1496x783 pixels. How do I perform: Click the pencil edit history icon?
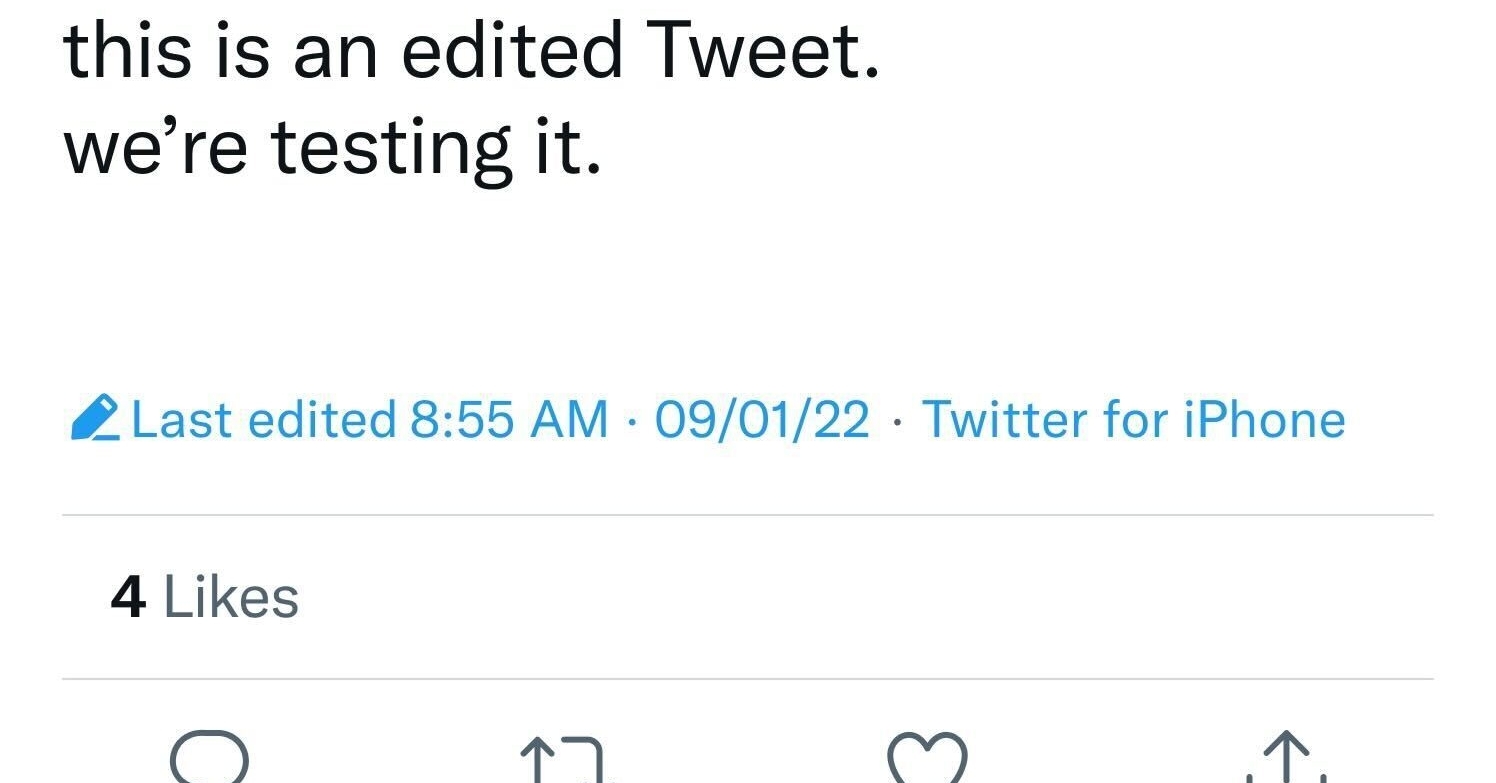point(96,419)
